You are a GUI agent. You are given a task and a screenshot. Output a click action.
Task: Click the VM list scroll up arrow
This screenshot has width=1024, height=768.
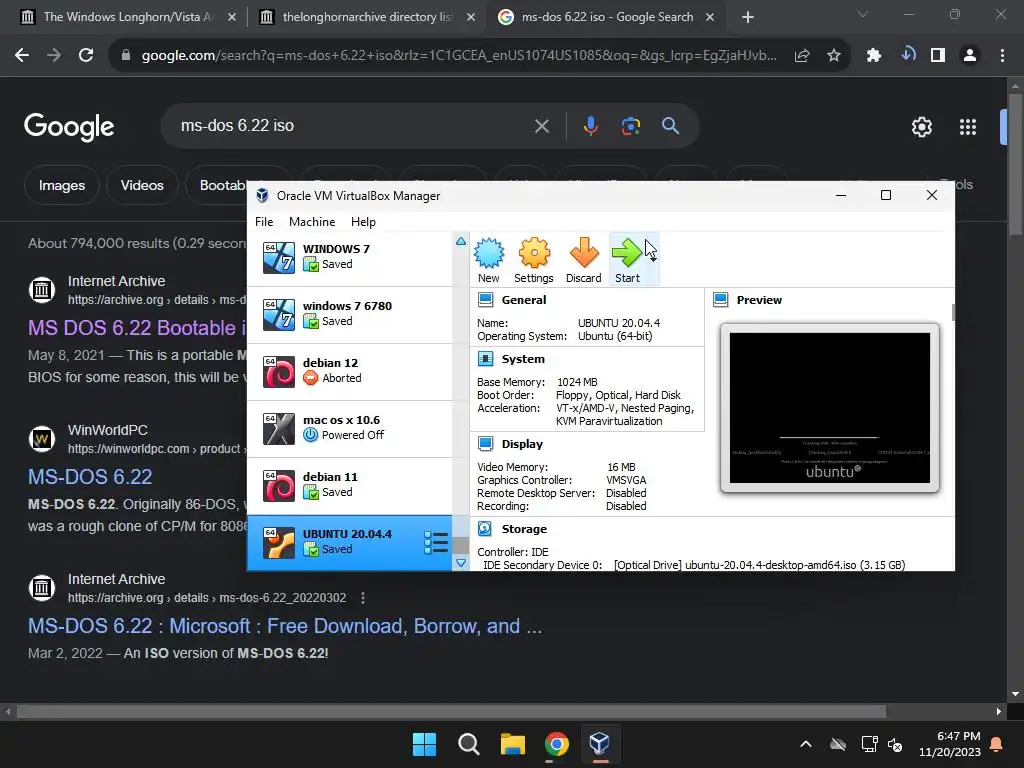coord(461,241)
